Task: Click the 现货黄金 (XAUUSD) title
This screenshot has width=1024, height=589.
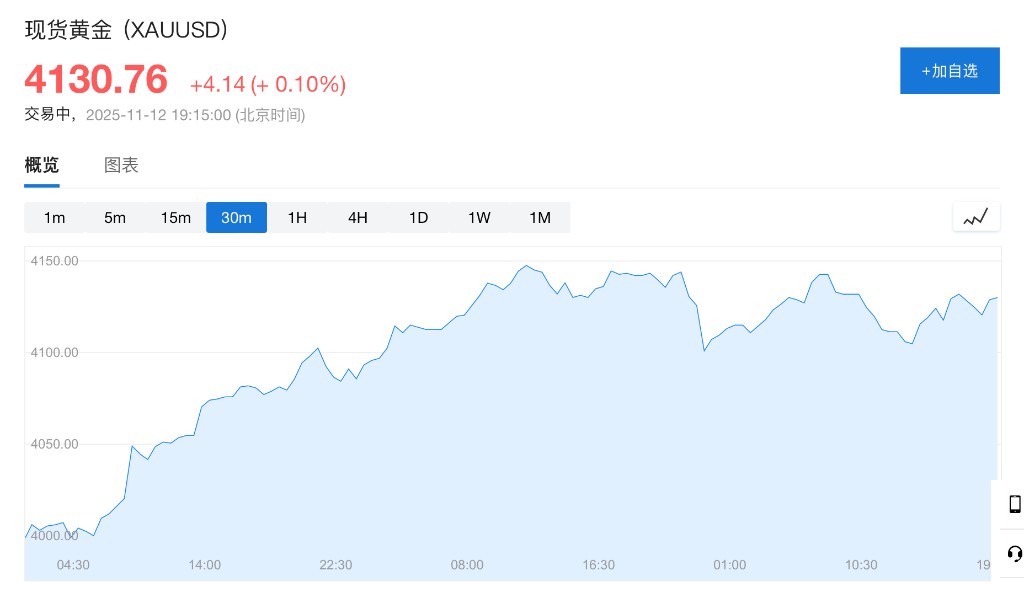Action: (x=127, y=30)
